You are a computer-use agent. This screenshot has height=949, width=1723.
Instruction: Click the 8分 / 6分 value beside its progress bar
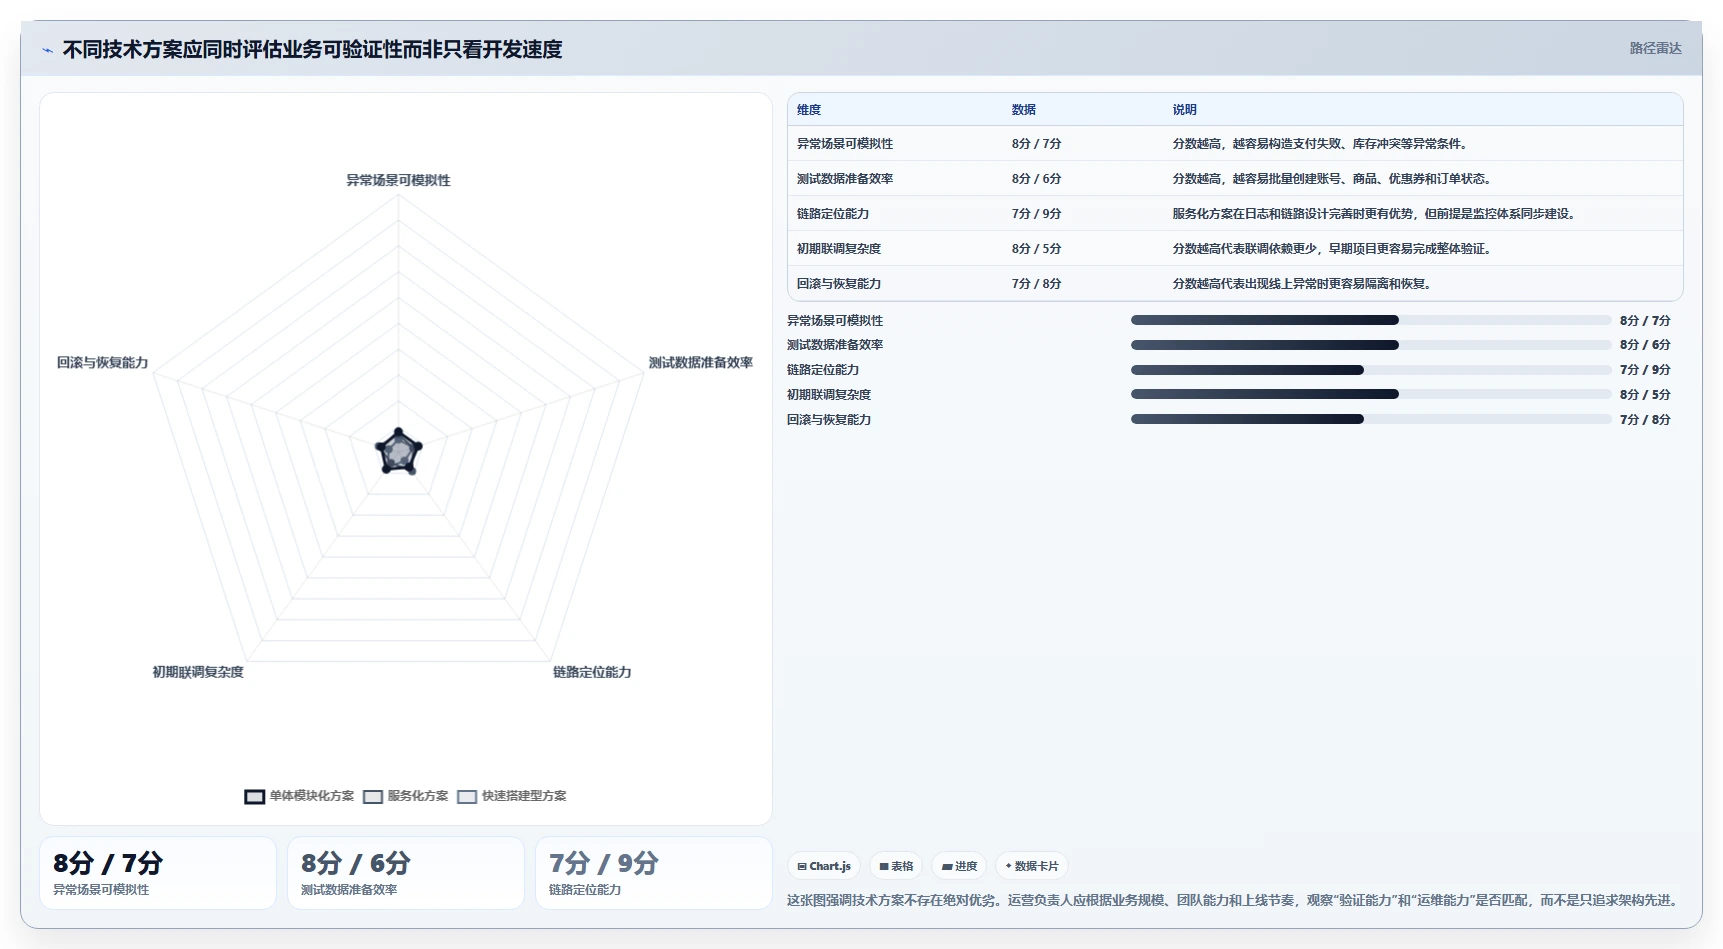point(1645,345)
